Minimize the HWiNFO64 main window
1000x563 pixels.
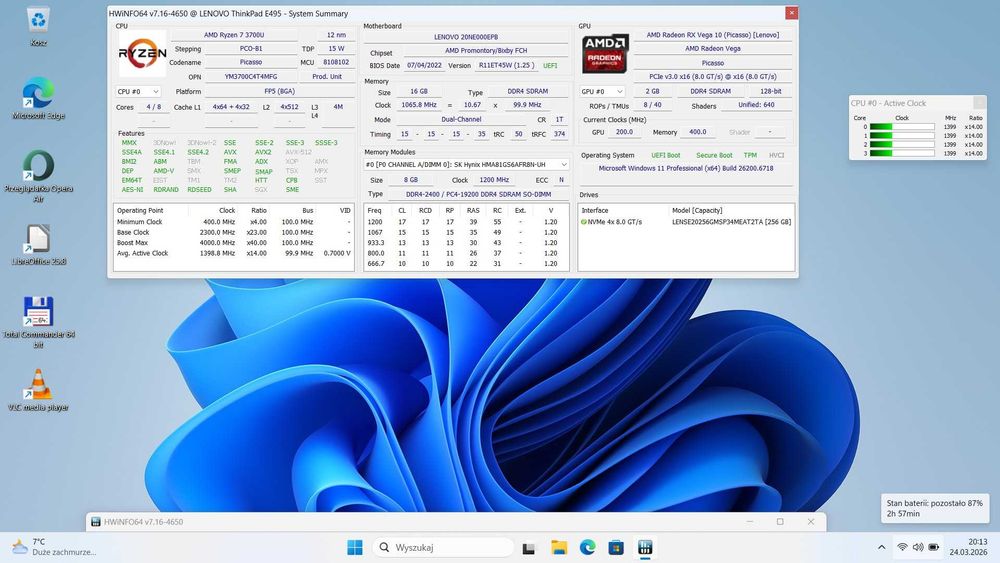750,522
